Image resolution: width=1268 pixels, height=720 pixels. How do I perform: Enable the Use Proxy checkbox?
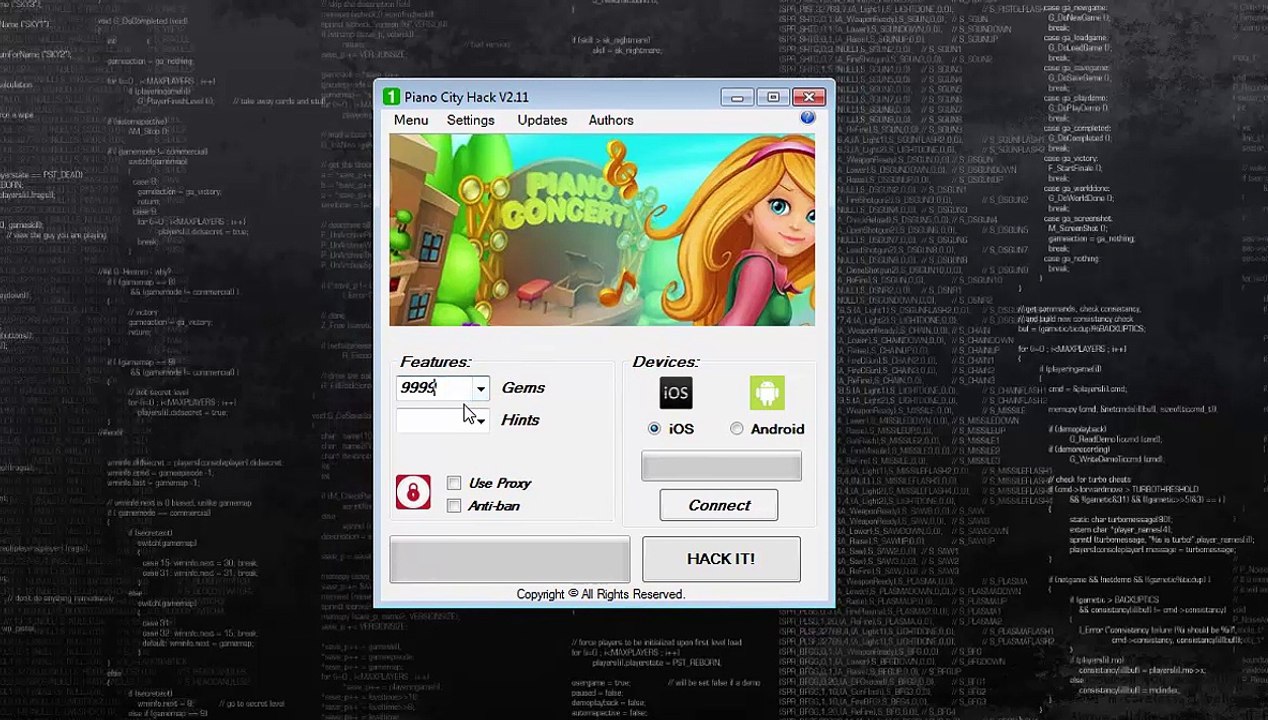(x=454, y=483)
